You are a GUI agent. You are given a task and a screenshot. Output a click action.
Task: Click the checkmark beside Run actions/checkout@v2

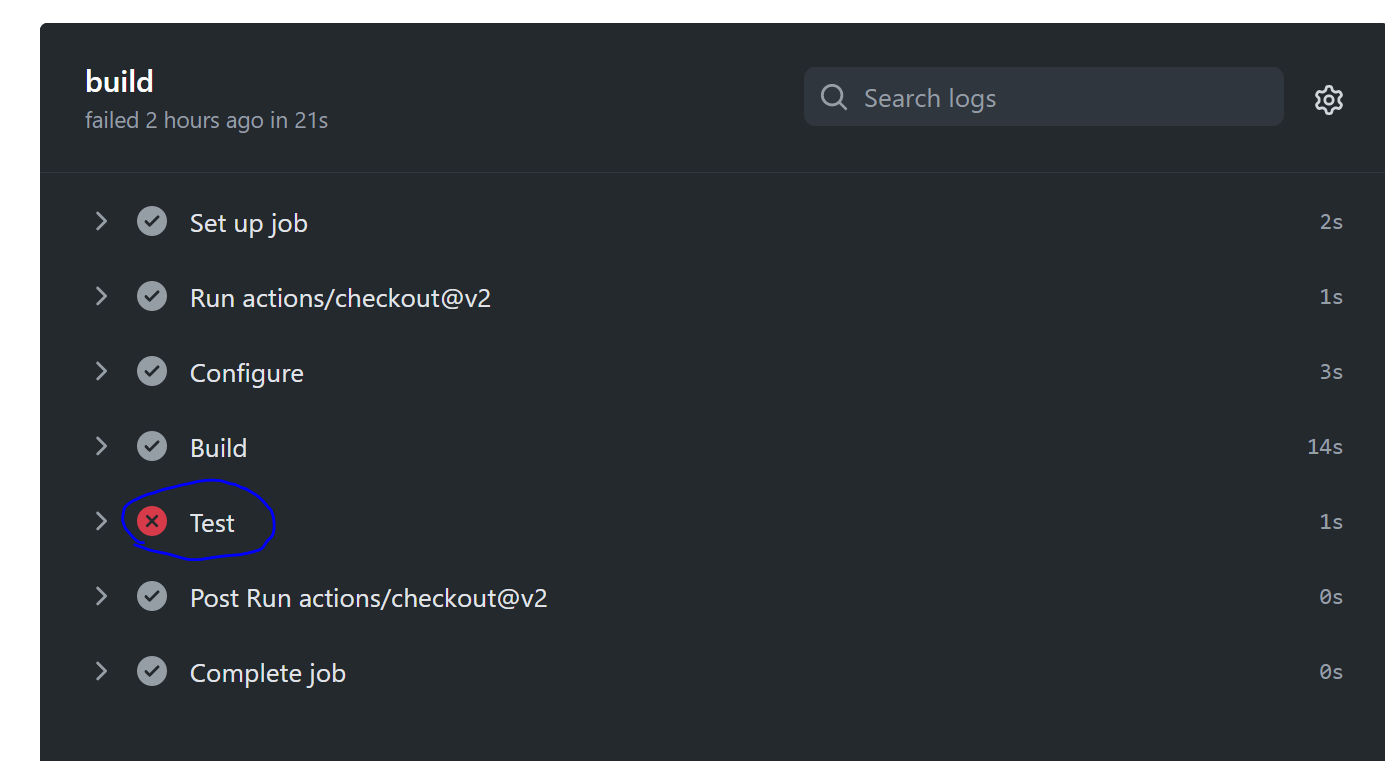tap(152, 296)
